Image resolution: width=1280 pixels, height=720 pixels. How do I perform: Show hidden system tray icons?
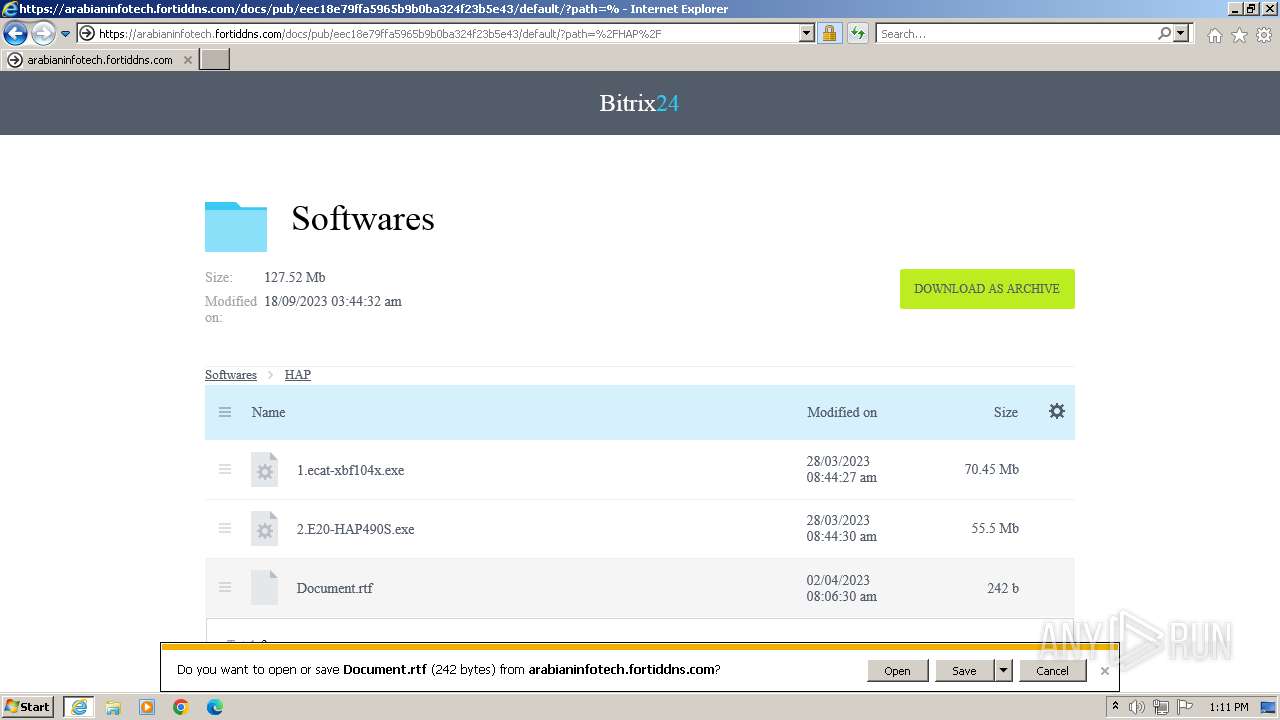click(x=1115, y=707)
